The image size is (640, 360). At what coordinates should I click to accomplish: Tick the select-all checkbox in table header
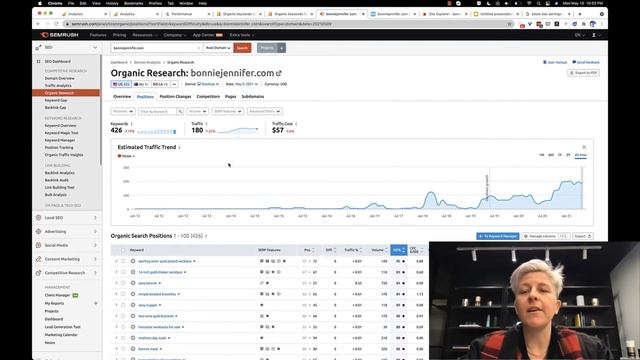[123, 250]
